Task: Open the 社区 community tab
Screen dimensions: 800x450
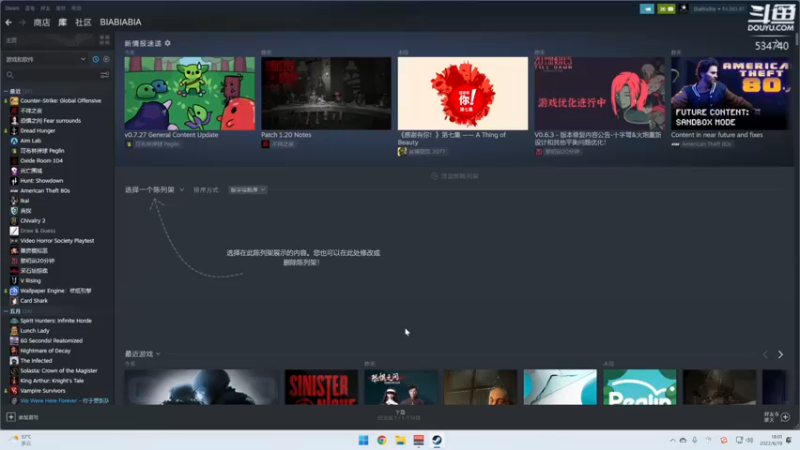Action: pyautogui.click(x=83, y=22)
